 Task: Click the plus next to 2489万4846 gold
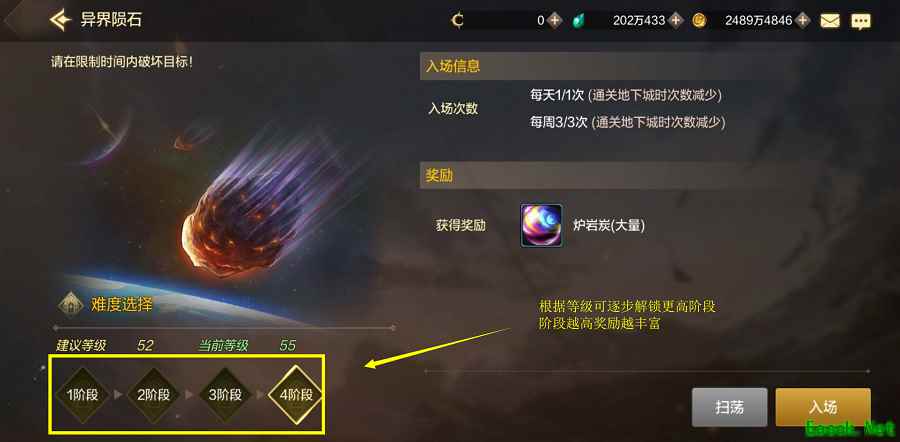click(803, 21)
